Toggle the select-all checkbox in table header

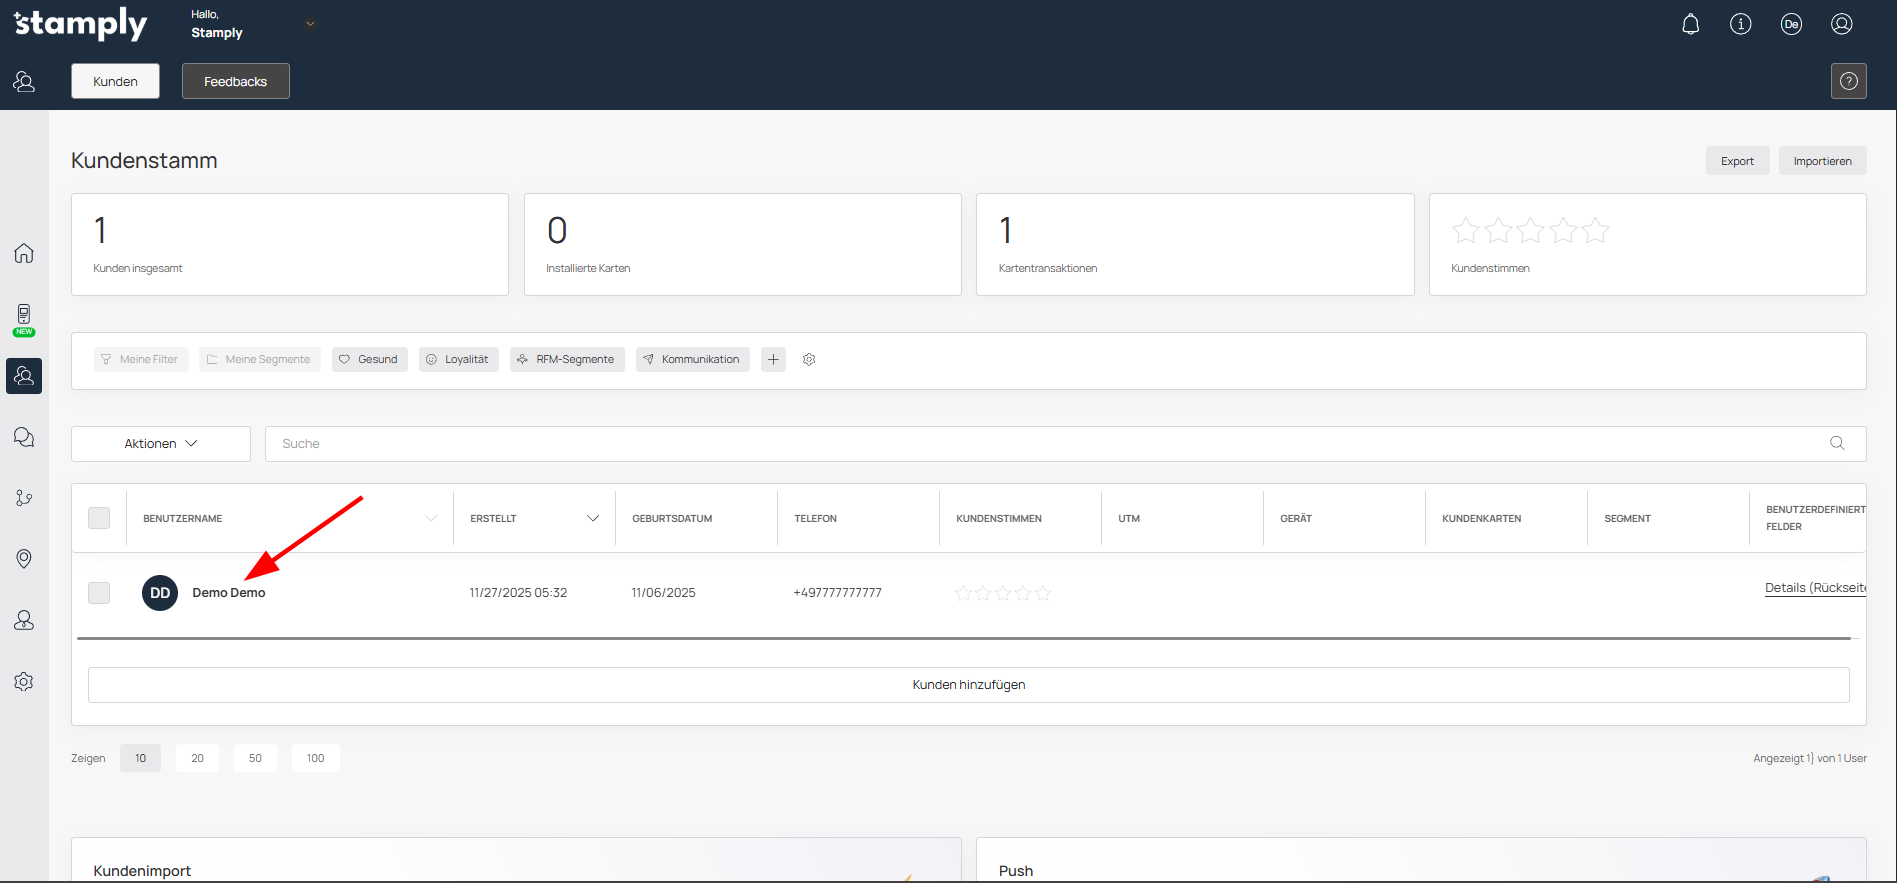[x=99, y=518]
